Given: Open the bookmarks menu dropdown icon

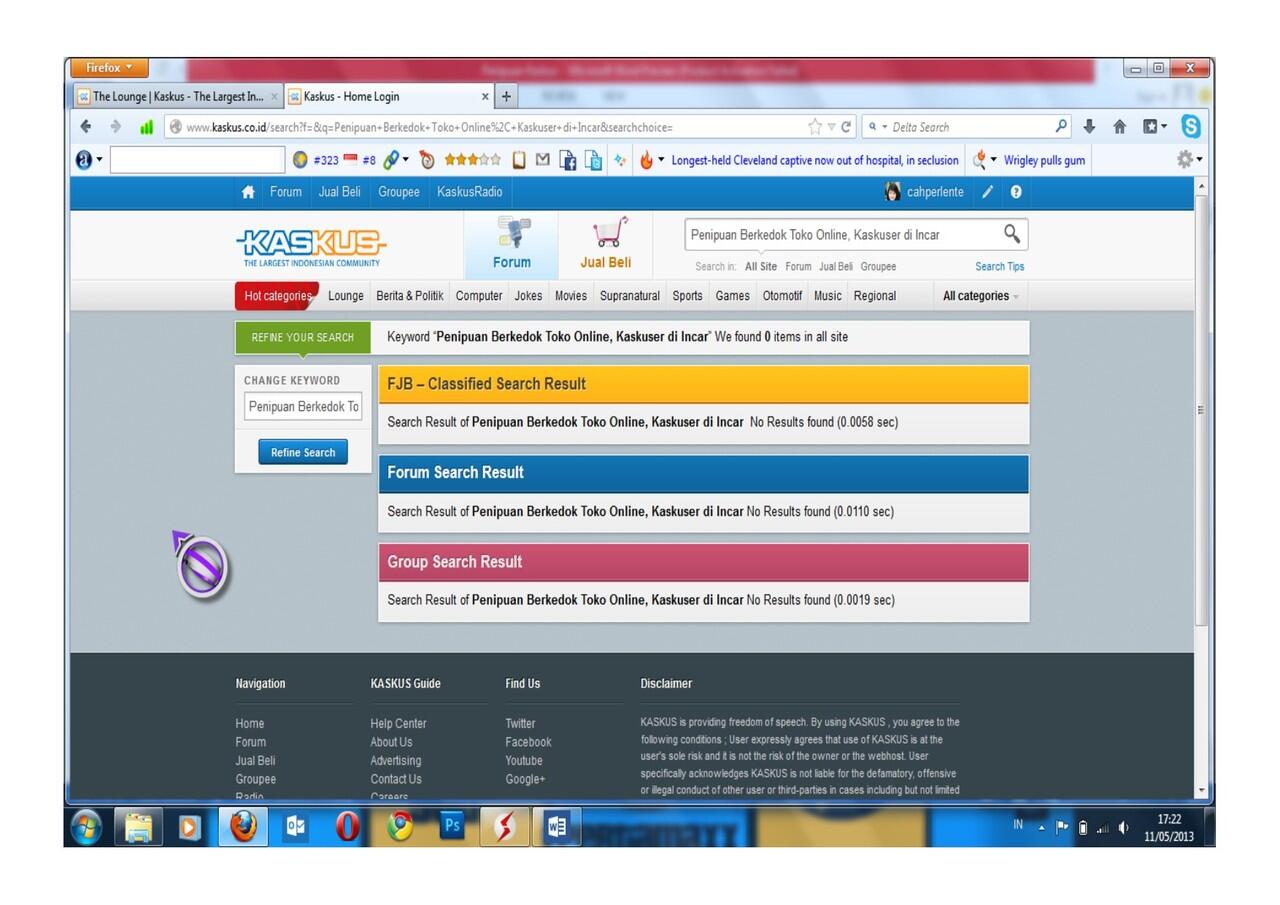Looking at the screenshot, I should (x=1155, y=127).
